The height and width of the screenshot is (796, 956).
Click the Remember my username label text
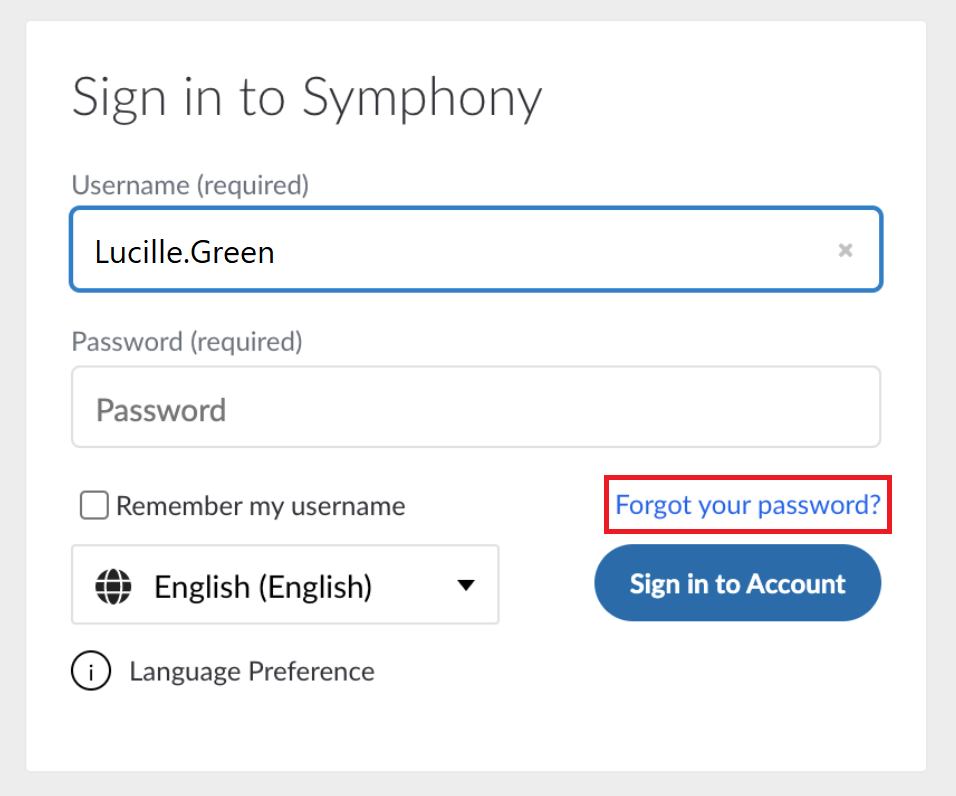(x=260, y=506)
